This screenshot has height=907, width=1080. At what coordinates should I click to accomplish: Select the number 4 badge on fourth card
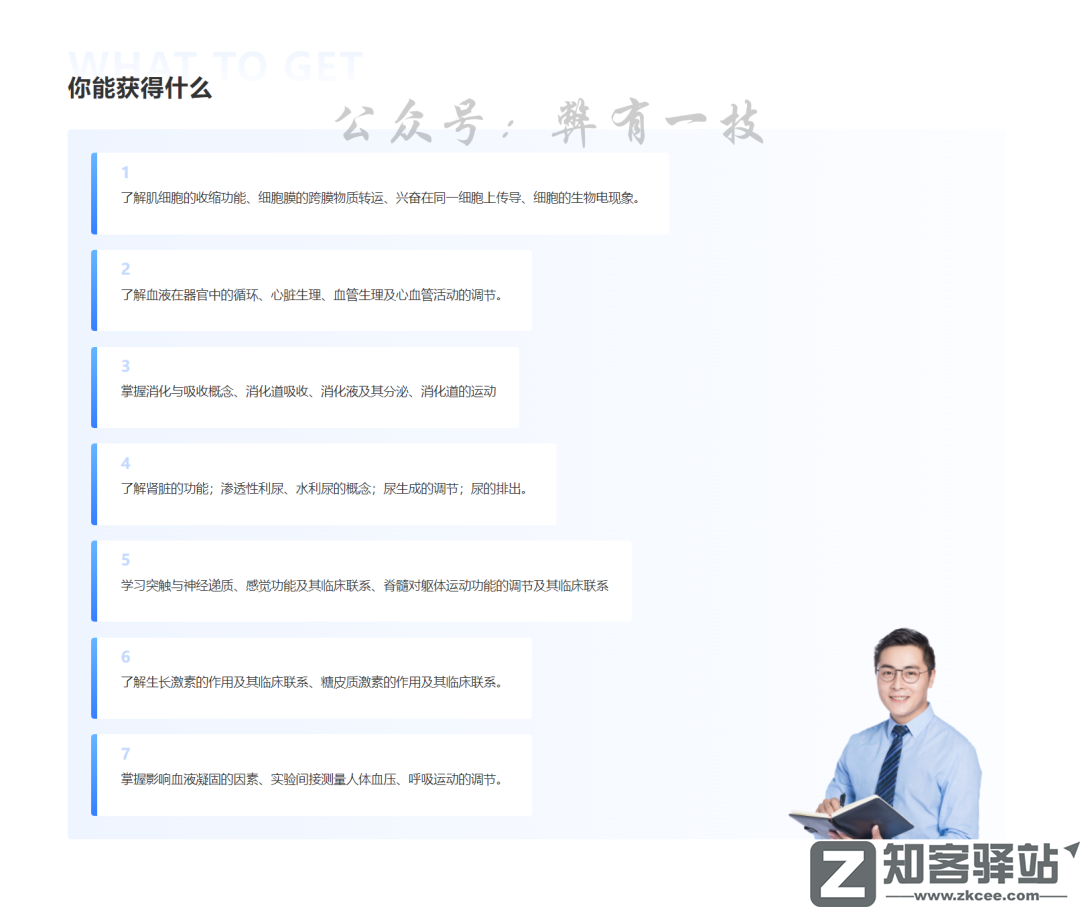[125, 463]
